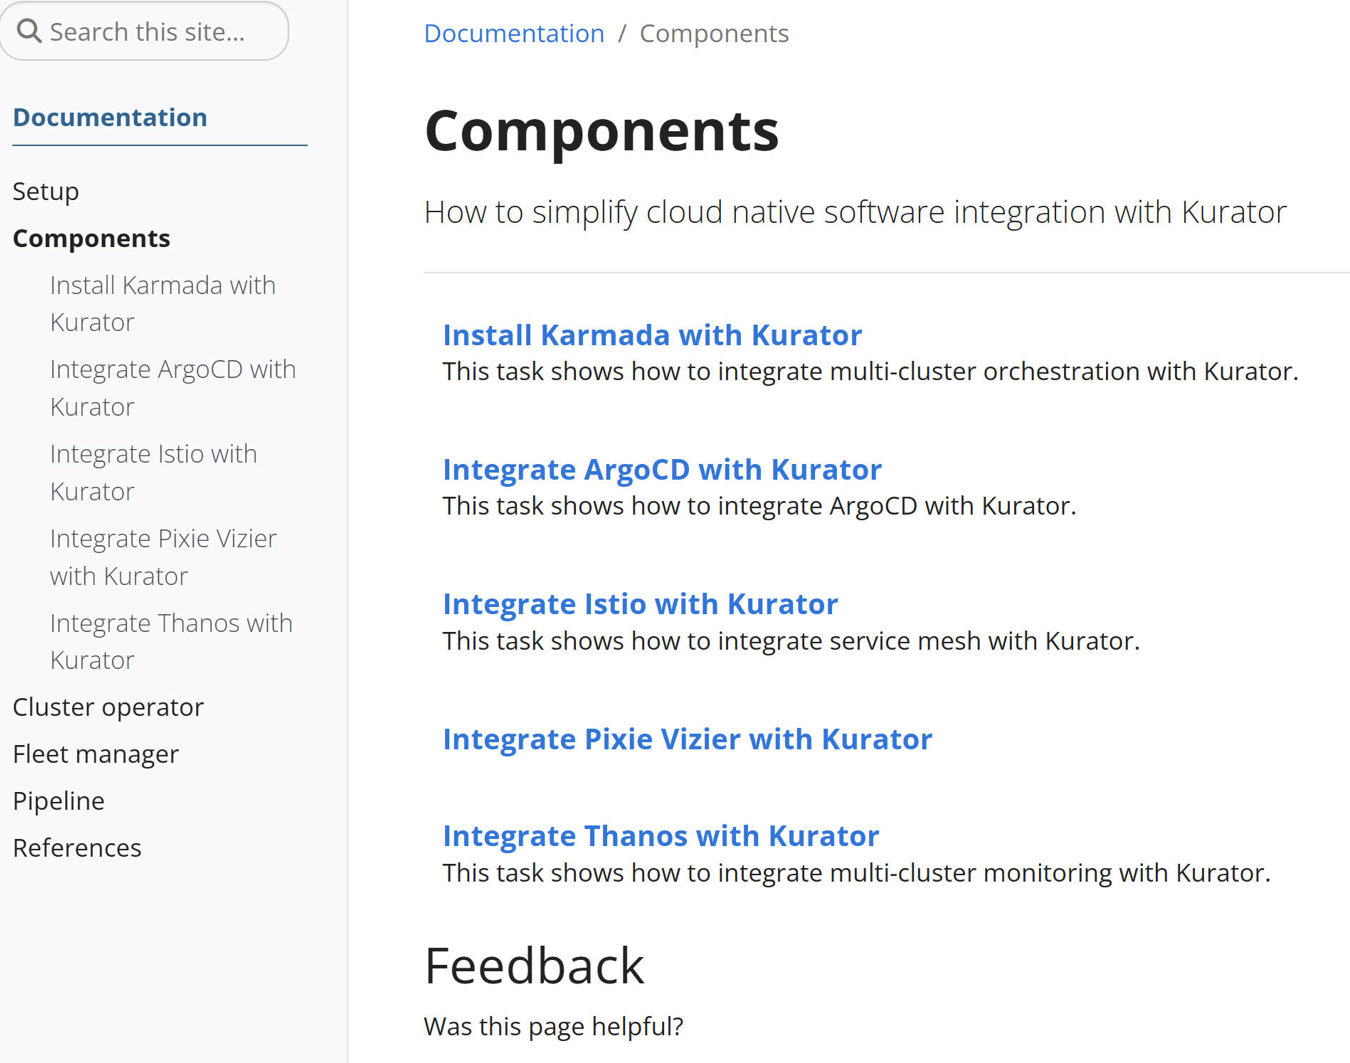Go to Fleet manager section
The height and width of the screenshot is (1063, 1350).
coord(96,754)
